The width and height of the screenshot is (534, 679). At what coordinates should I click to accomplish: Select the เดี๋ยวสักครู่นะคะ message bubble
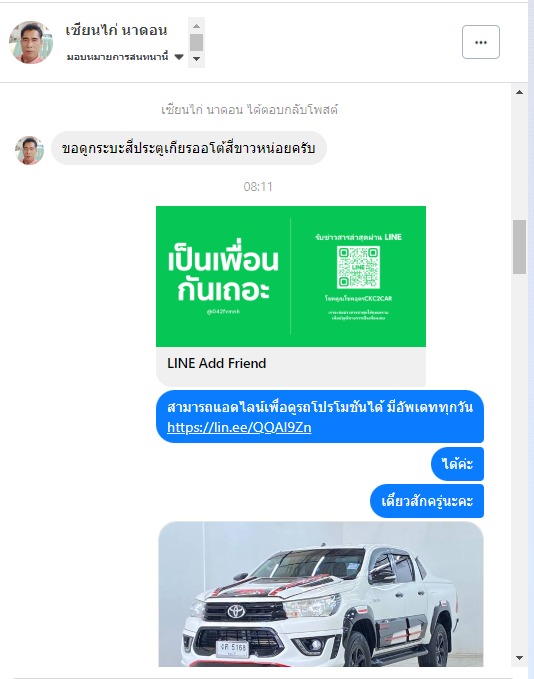point(427,501)
